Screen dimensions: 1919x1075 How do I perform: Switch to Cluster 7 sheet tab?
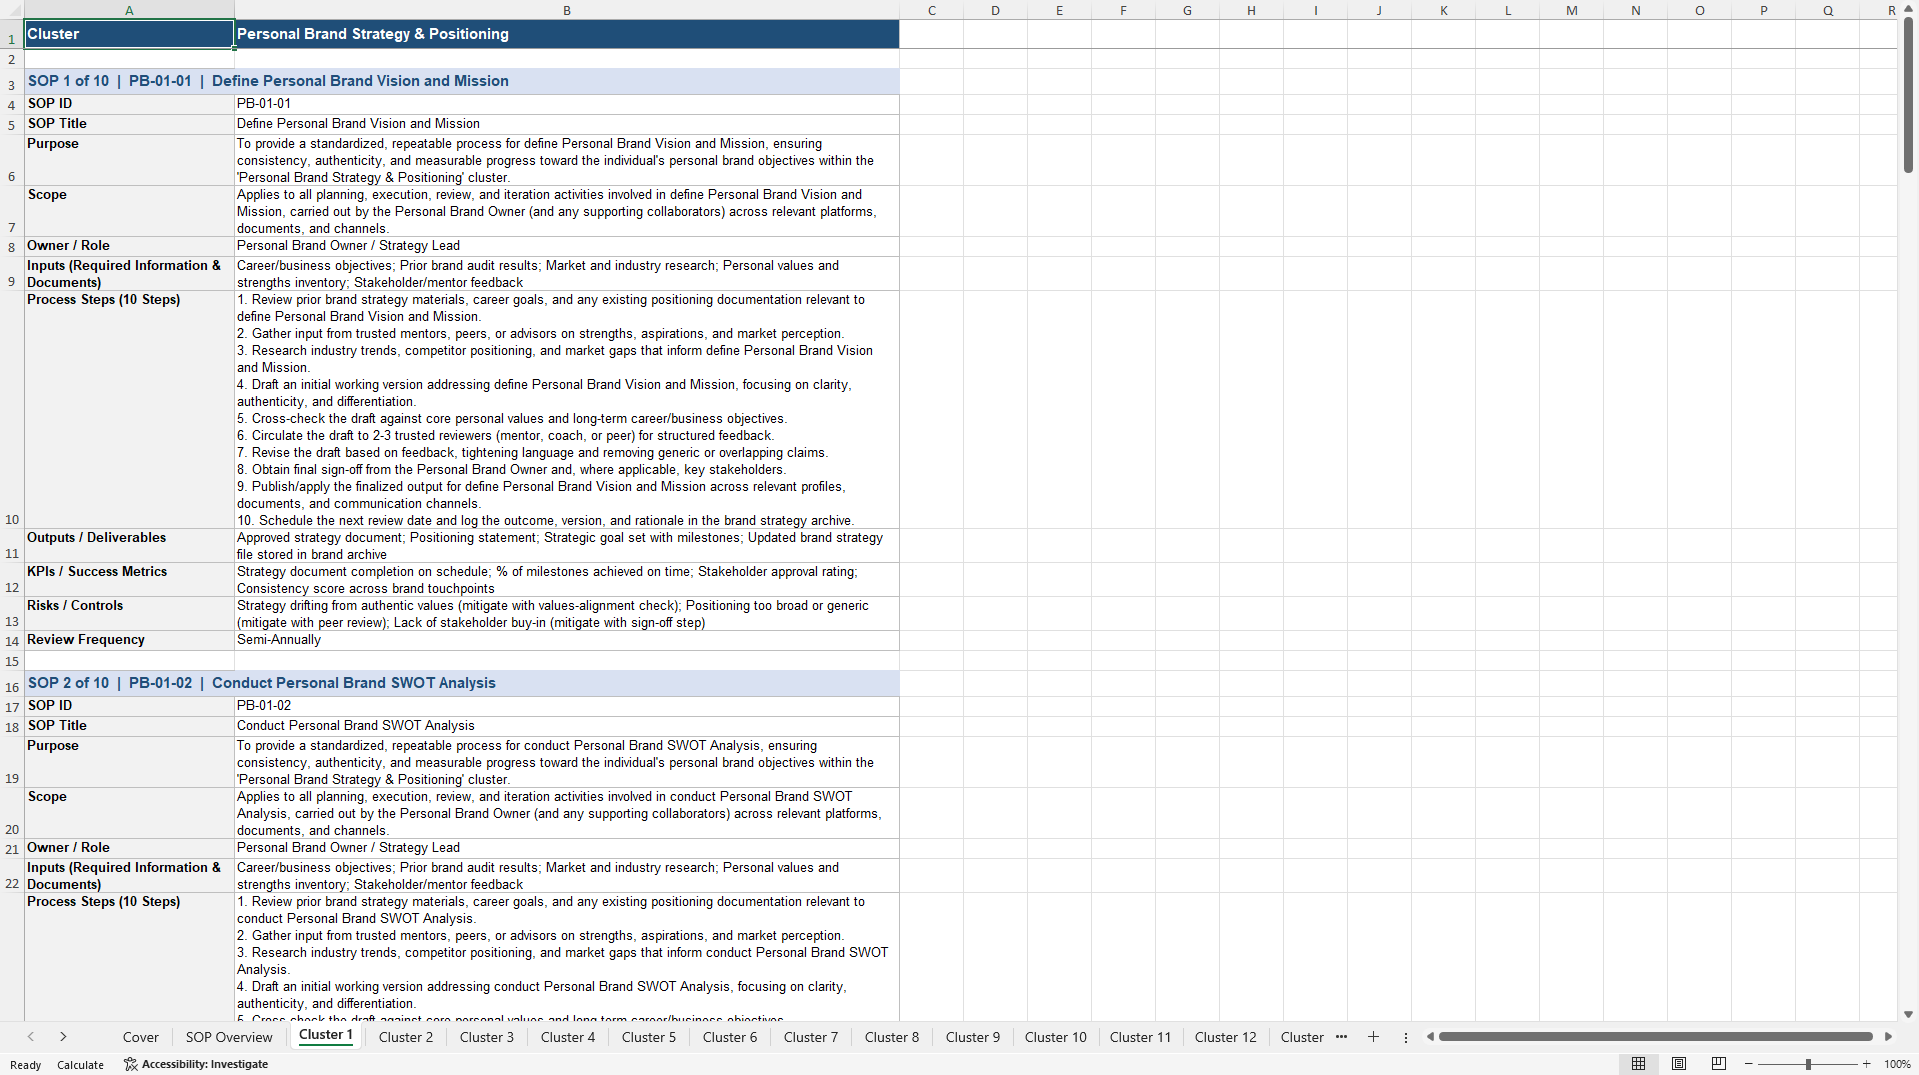811,1037
